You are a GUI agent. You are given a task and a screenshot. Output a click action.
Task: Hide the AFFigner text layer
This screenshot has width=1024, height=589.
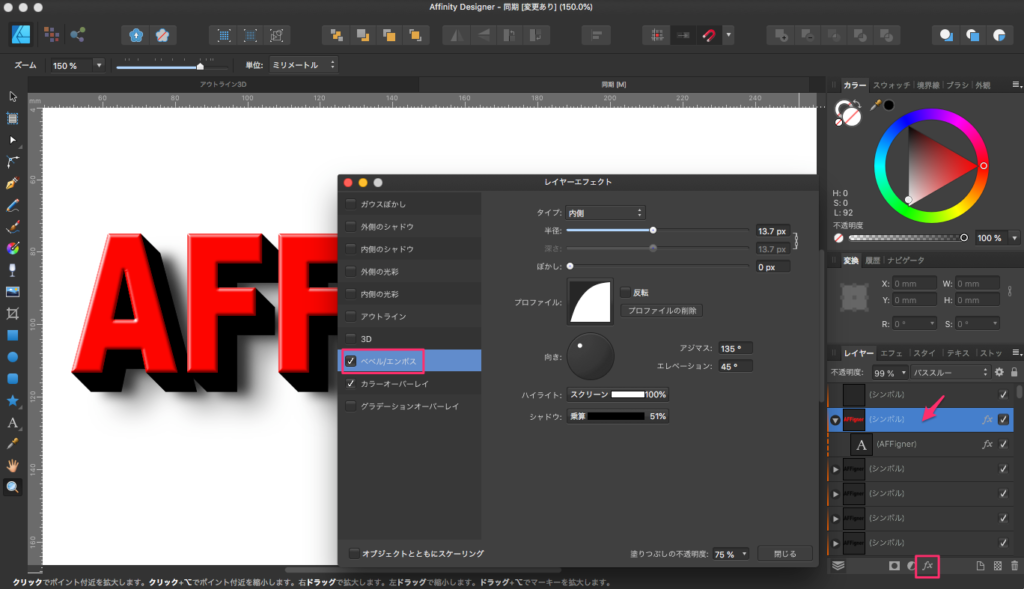[x=1003, y=444]
